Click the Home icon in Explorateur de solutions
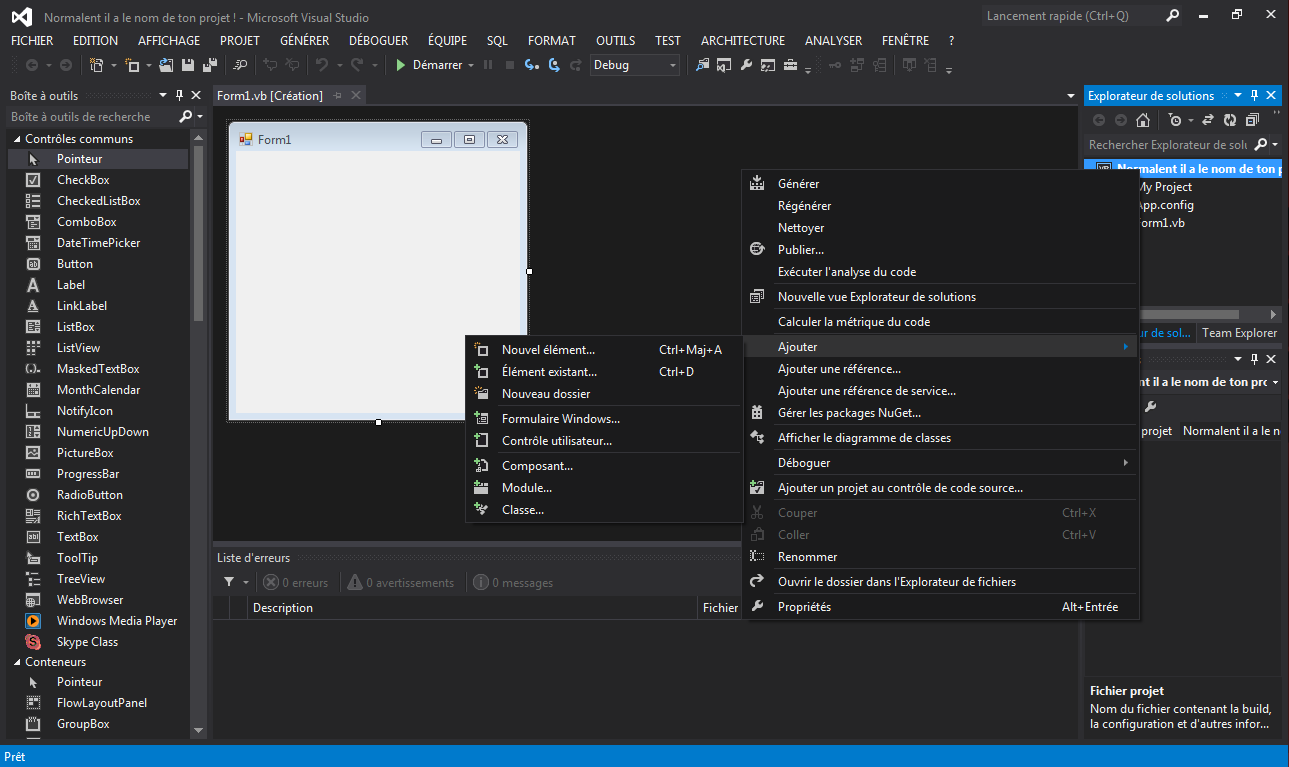This screenshot has height=767, width=1289. click(x=1143, y=120)
